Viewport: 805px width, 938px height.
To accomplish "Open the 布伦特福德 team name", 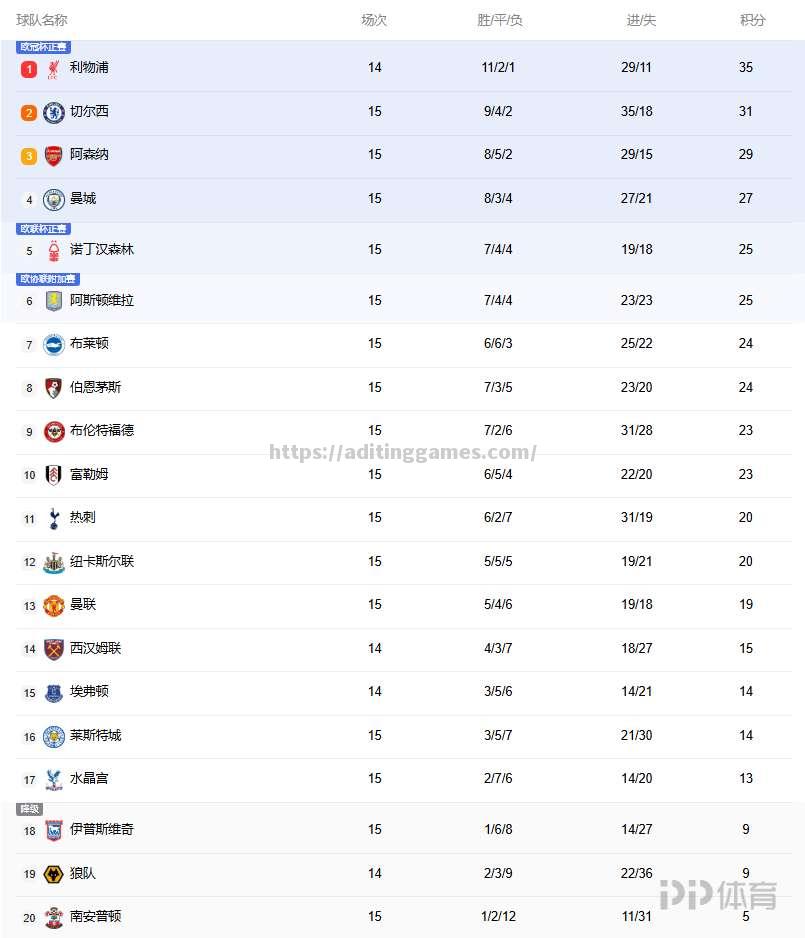I will click(x=102, y=430).
